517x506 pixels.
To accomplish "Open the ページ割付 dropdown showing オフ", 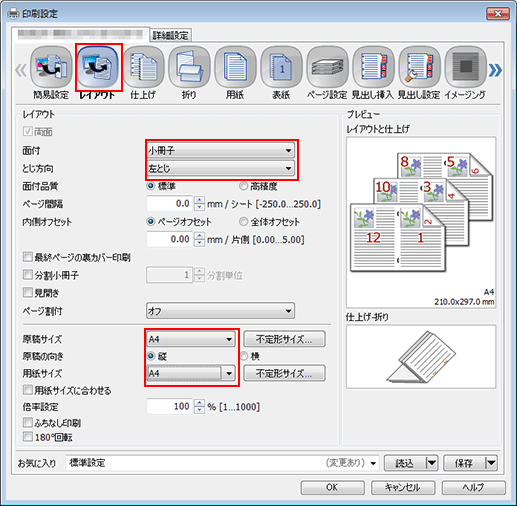I will click(220, 311).
